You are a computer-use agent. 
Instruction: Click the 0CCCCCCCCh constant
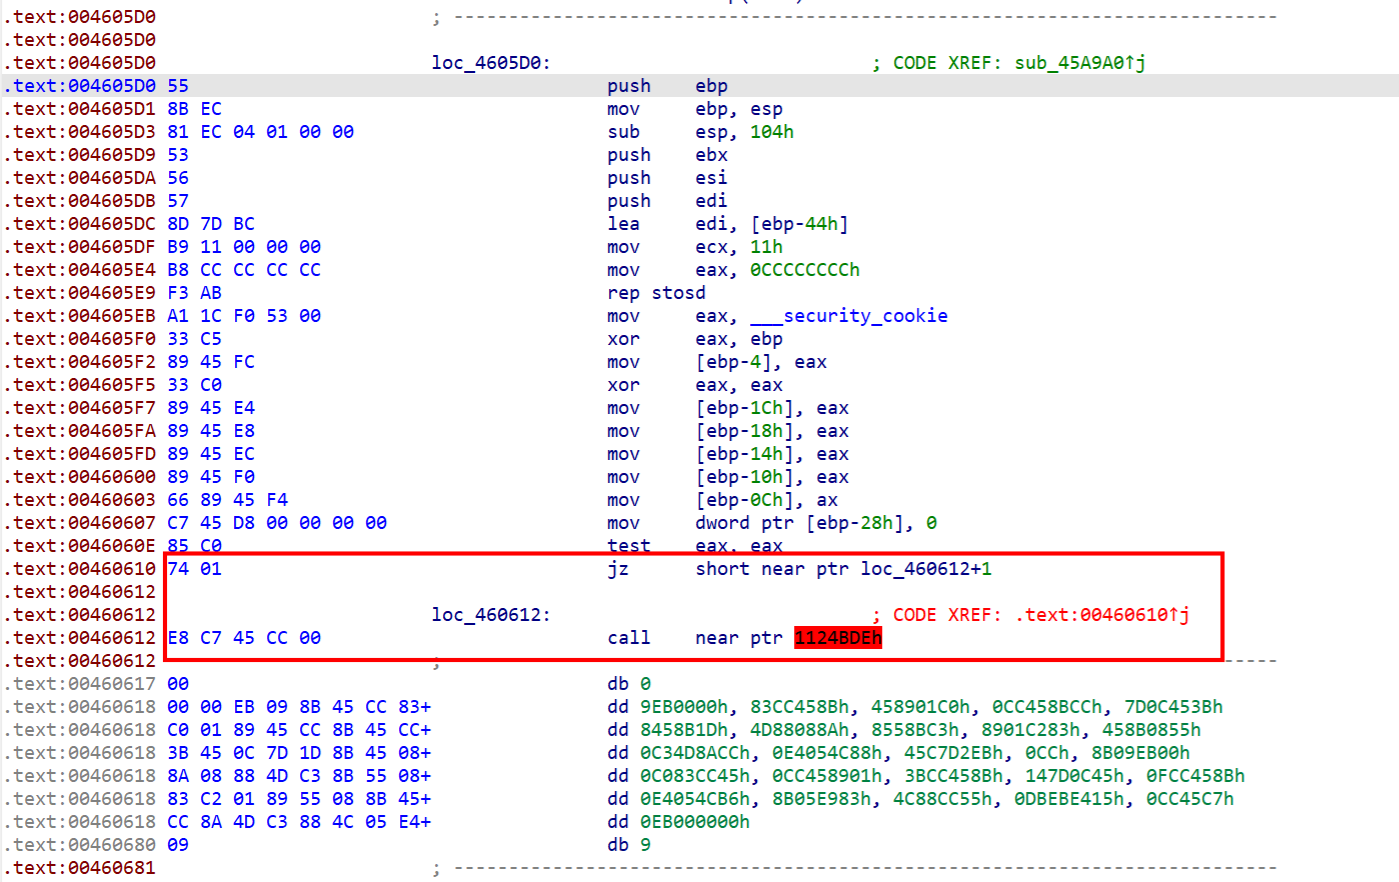click(805, 270)
